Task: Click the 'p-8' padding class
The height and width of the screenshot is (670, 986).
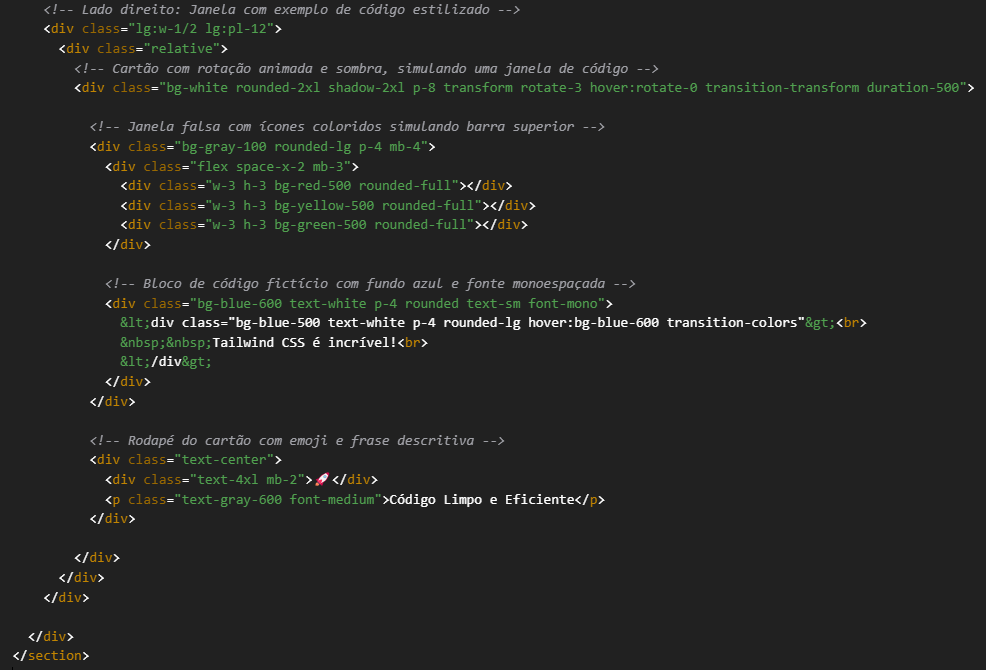Action: [x=424, y=87]
